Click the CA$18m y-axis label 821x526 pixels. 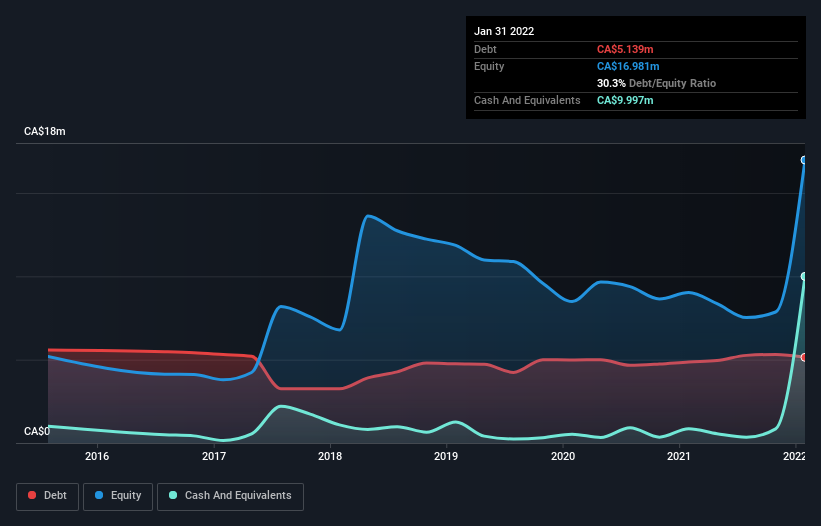45,131
